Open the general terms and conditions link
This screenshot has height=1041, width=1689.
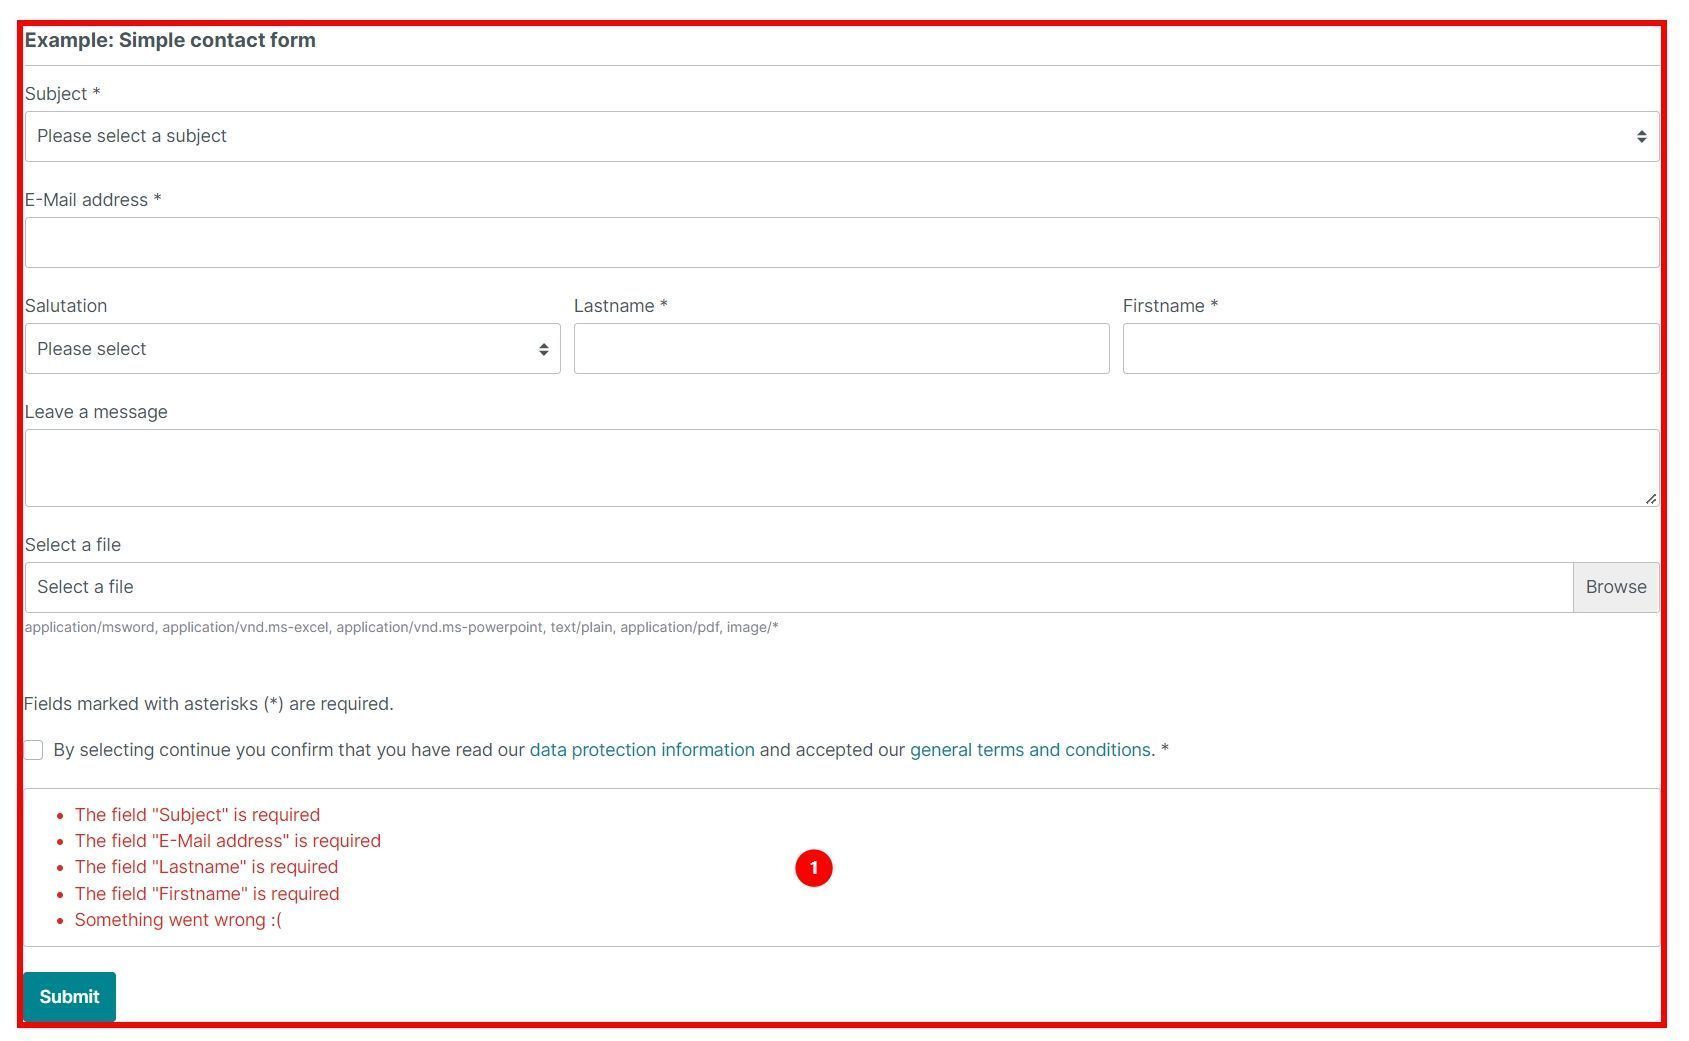(1030, 750)
